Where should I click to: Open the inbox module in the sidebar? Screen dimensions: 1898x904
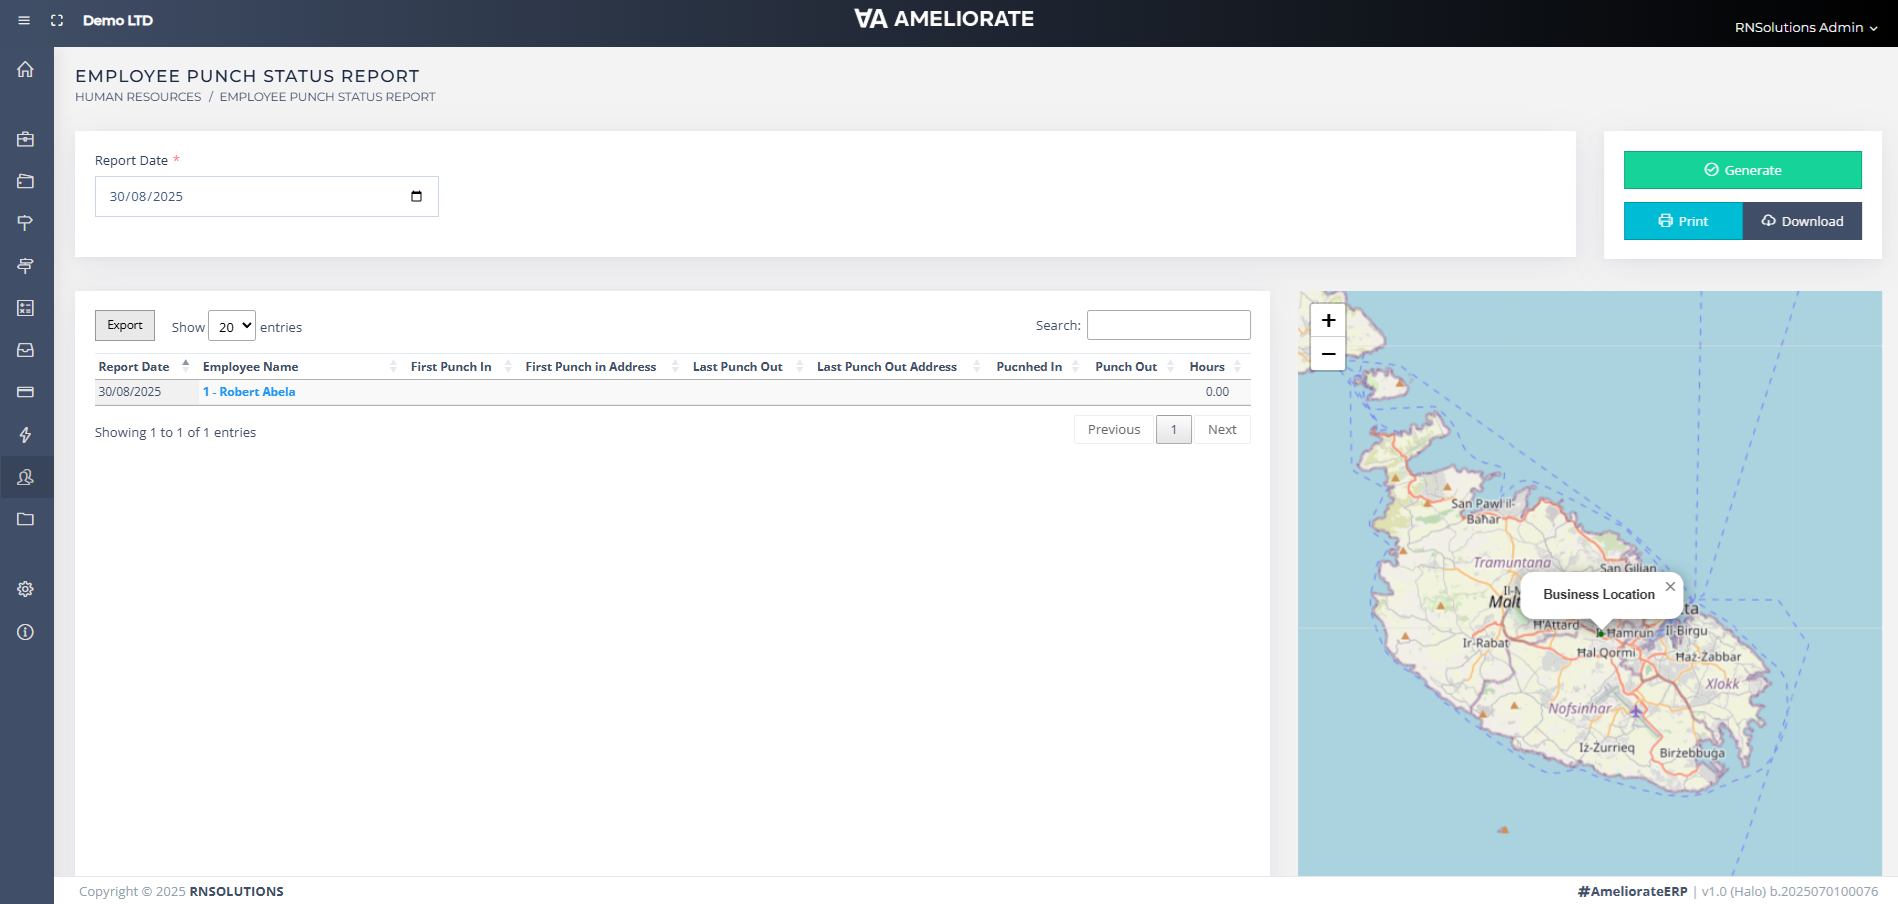pyautogui.click(x=25, y=350)
